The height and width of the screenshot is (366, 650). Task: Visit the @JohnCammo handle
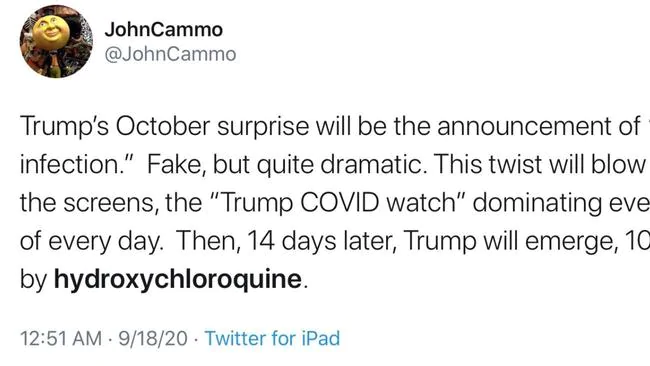[170, 54]
